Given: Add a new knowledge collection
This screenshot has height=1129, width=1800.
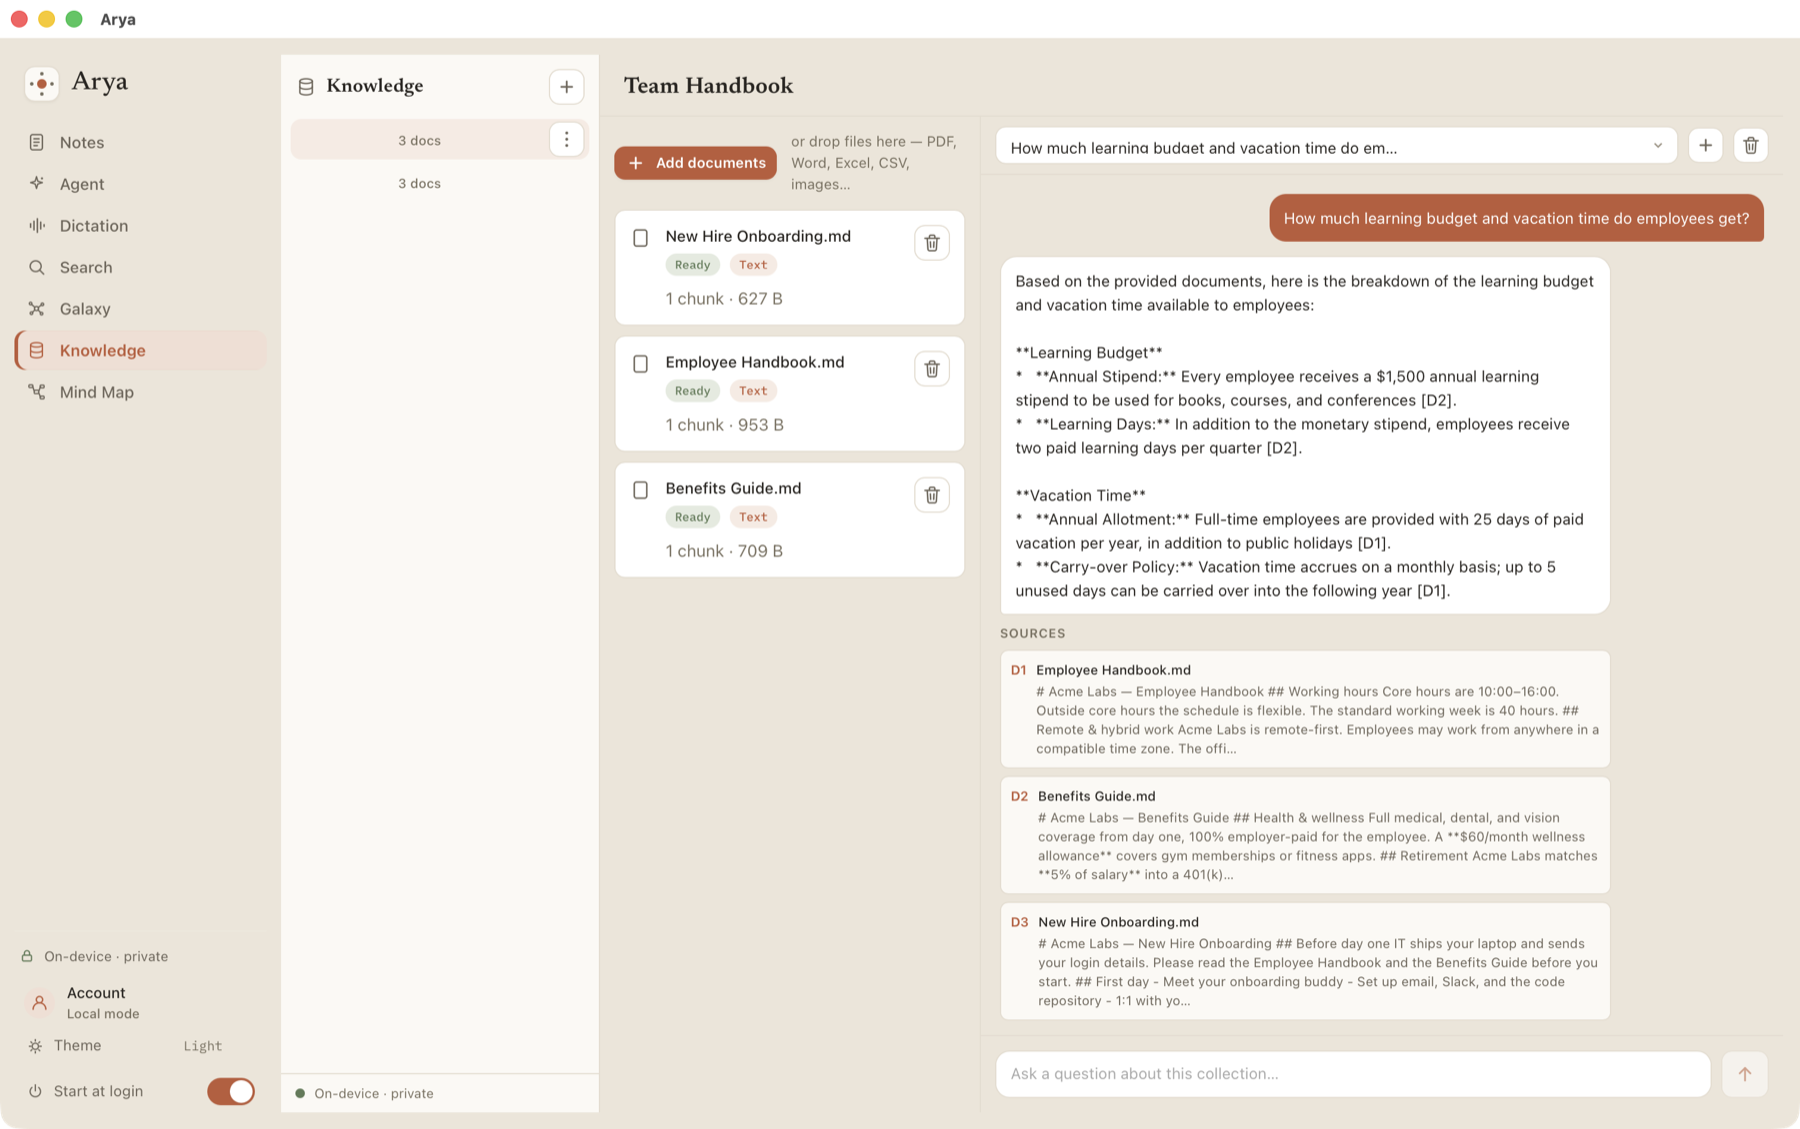Looking at the screenshot, I should pos(567,87).
